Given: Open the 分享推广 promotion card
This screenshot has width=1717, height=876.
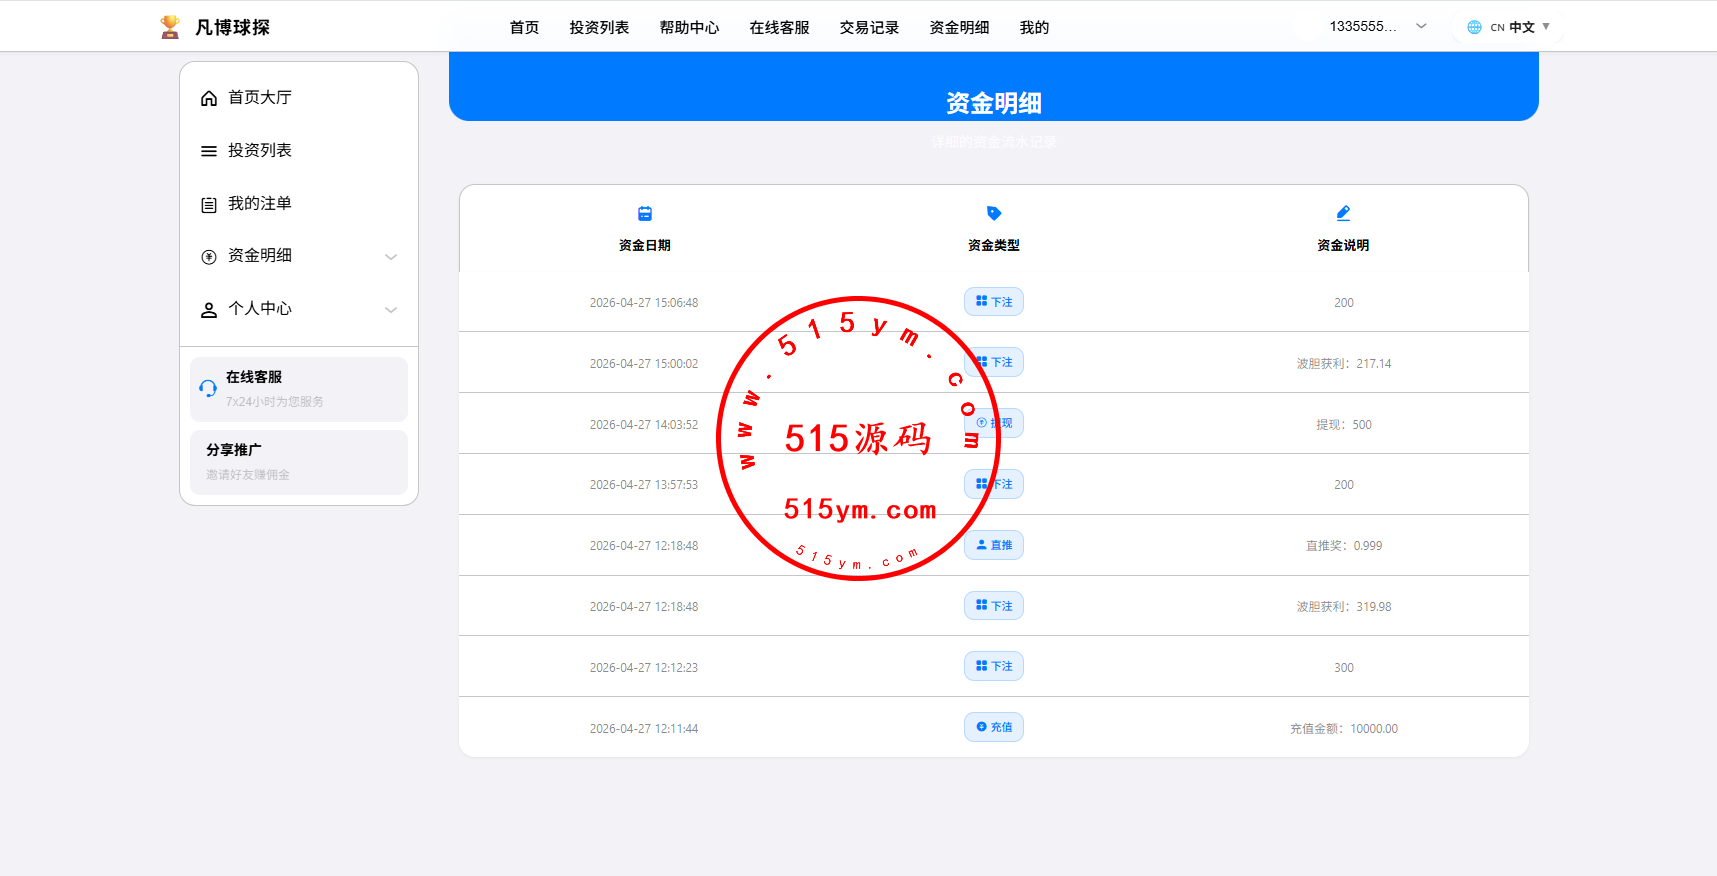Looking at the screenshot, I should pyautogui.click(x=298, y=461).
